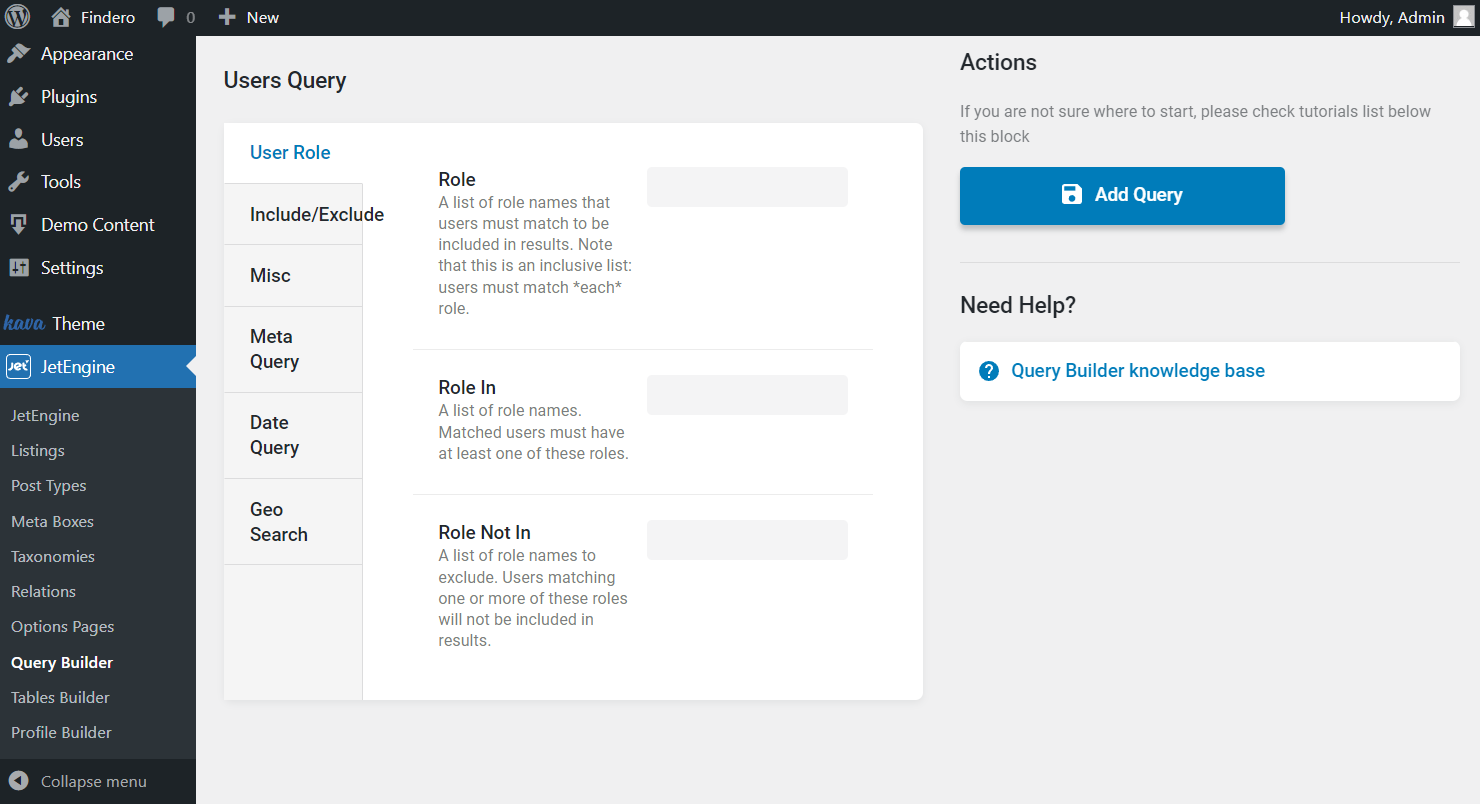Click the Demo Content download icon
Screen dimensions: 1480x804
19,225
